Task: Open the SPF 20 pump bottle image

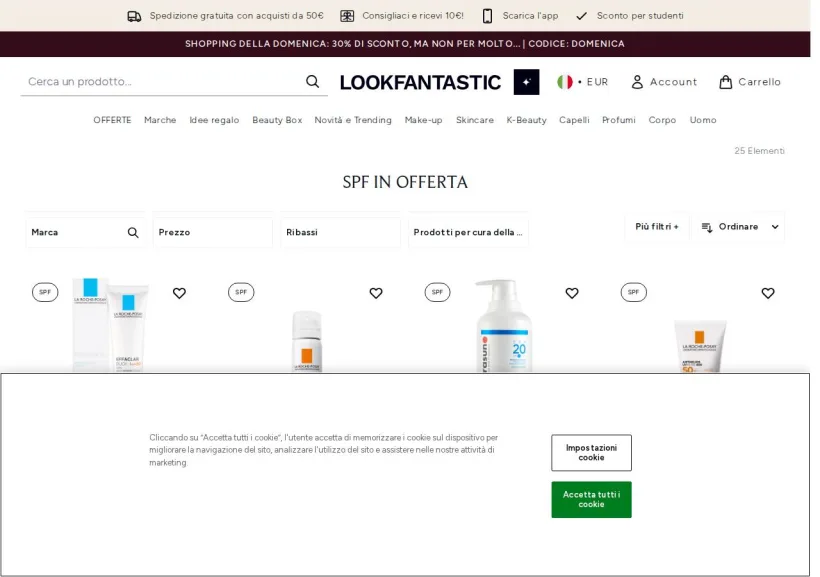Action: [505, 325]
